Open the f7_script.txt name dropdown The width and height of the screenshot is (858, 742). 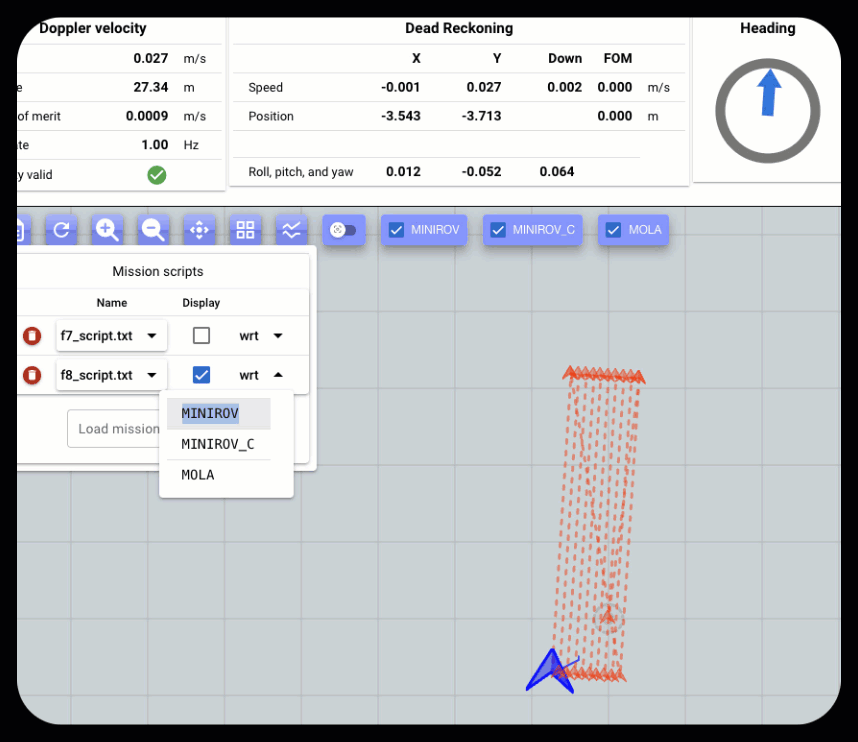pos(111,336)
